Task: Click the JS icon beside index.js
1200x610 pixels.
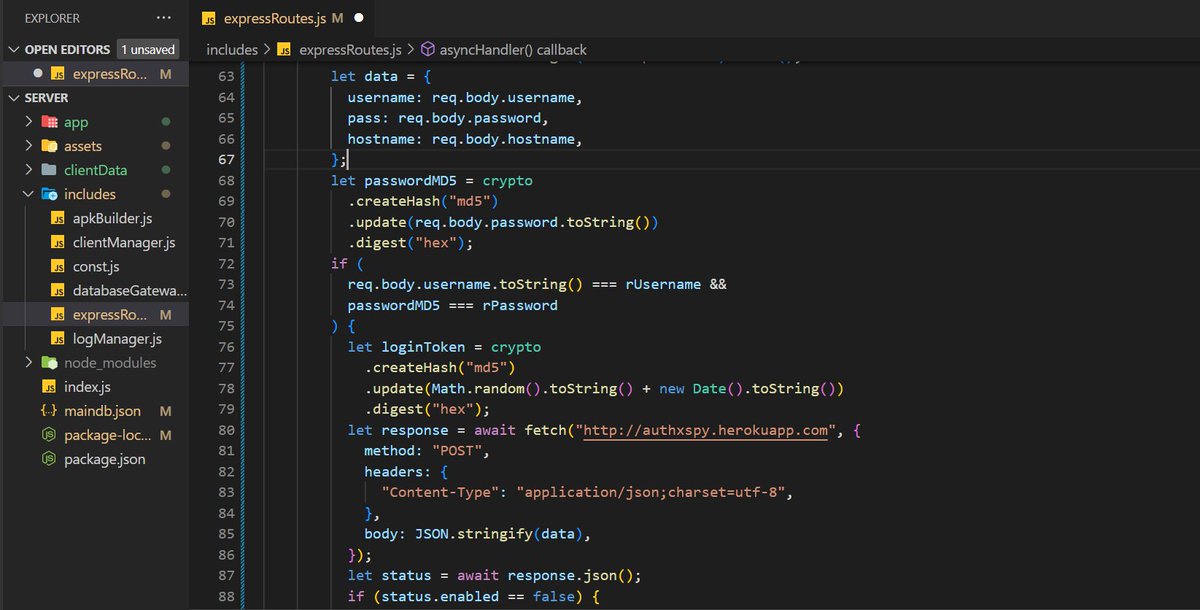Action: pos(49,387)
